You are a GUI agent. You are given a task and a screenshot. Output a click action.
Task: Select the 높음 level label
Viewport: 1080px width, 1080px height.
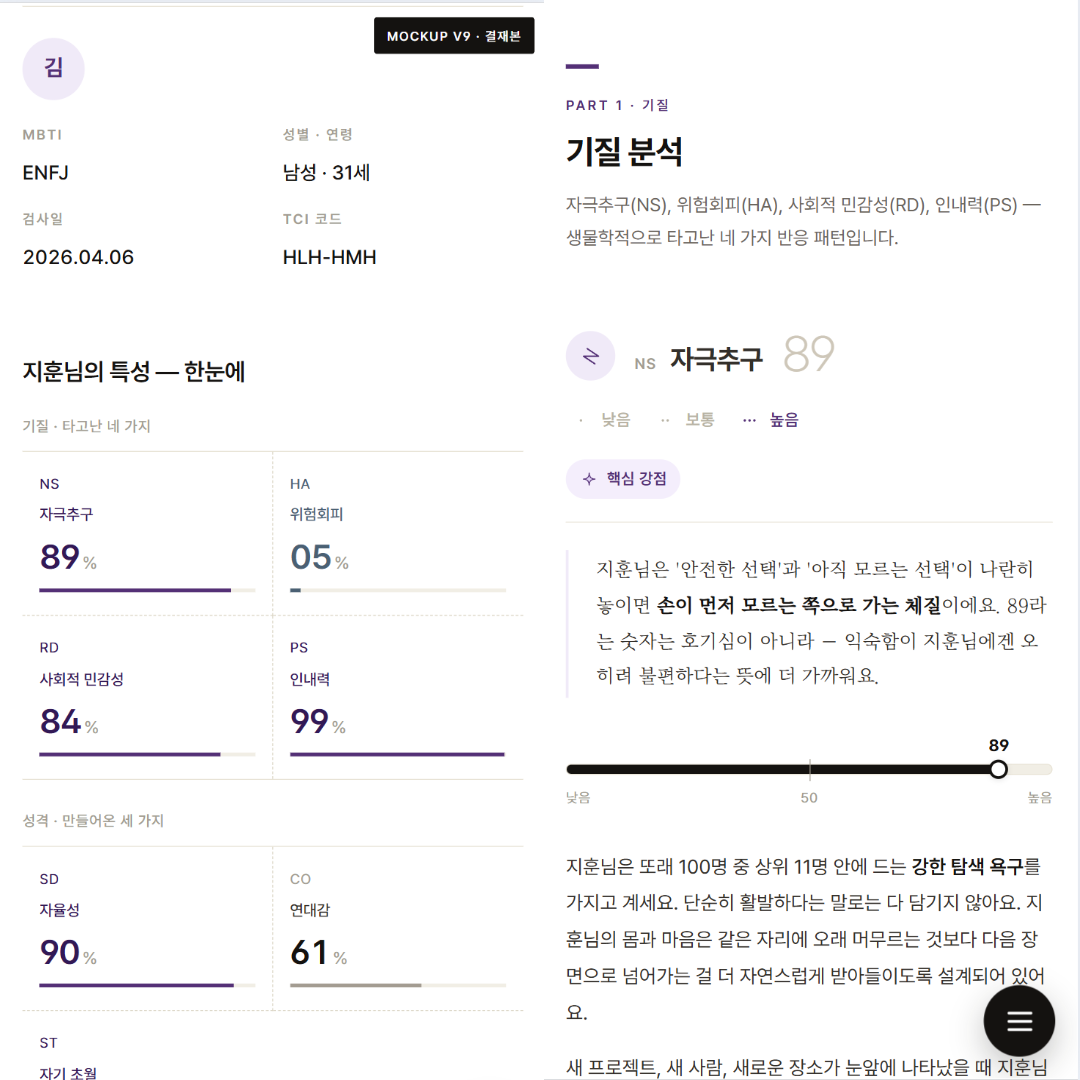[x=783, y=420]
